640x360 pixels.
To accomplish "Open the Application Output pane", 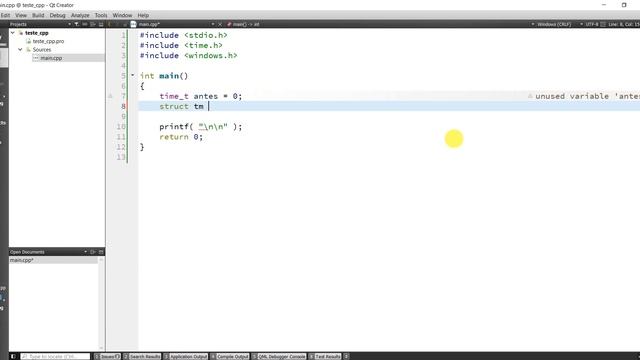I will click(186, 356).
